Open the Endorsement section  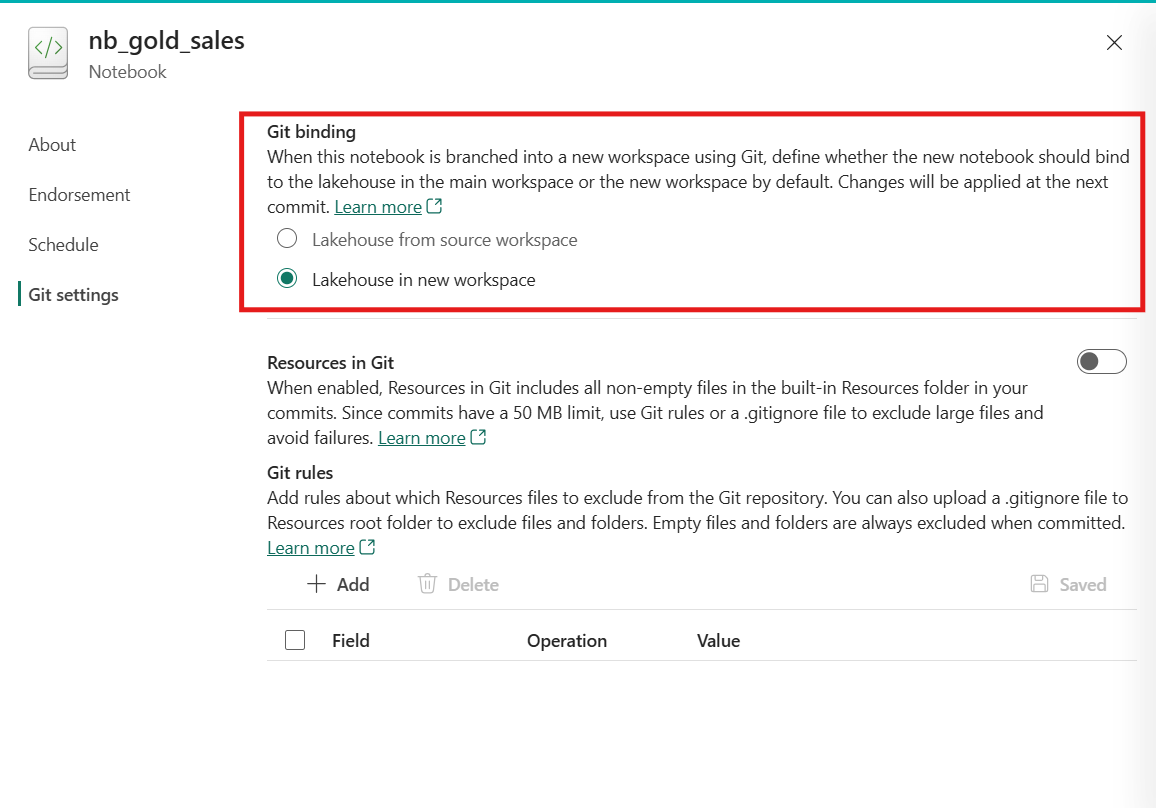[79, 195]
